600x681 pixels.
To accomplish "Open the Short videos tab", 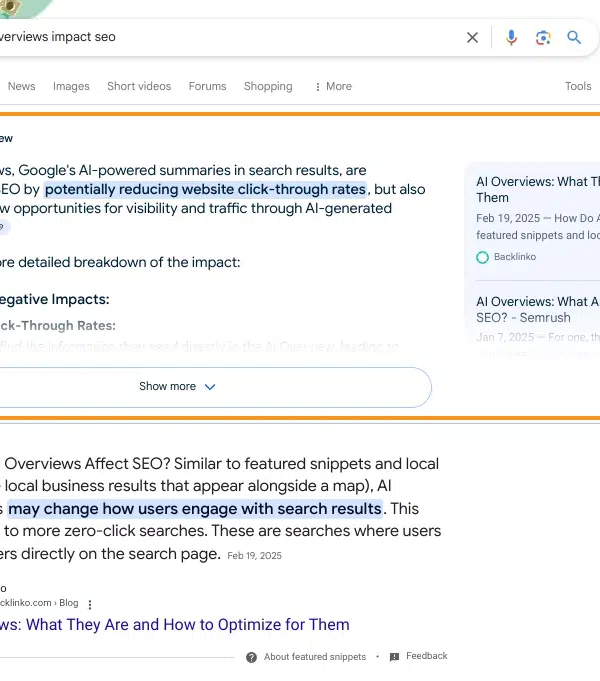I will [139, 86].
